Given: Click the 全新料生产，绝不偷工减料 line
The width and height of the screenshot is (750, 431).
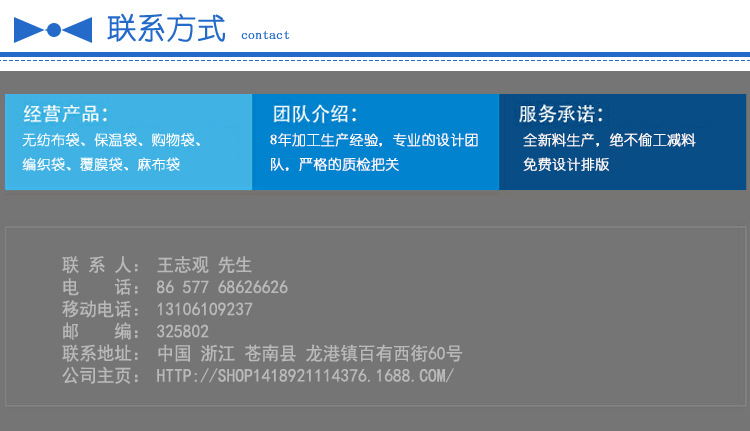Looking at the screenshot, I should (609, 141).
